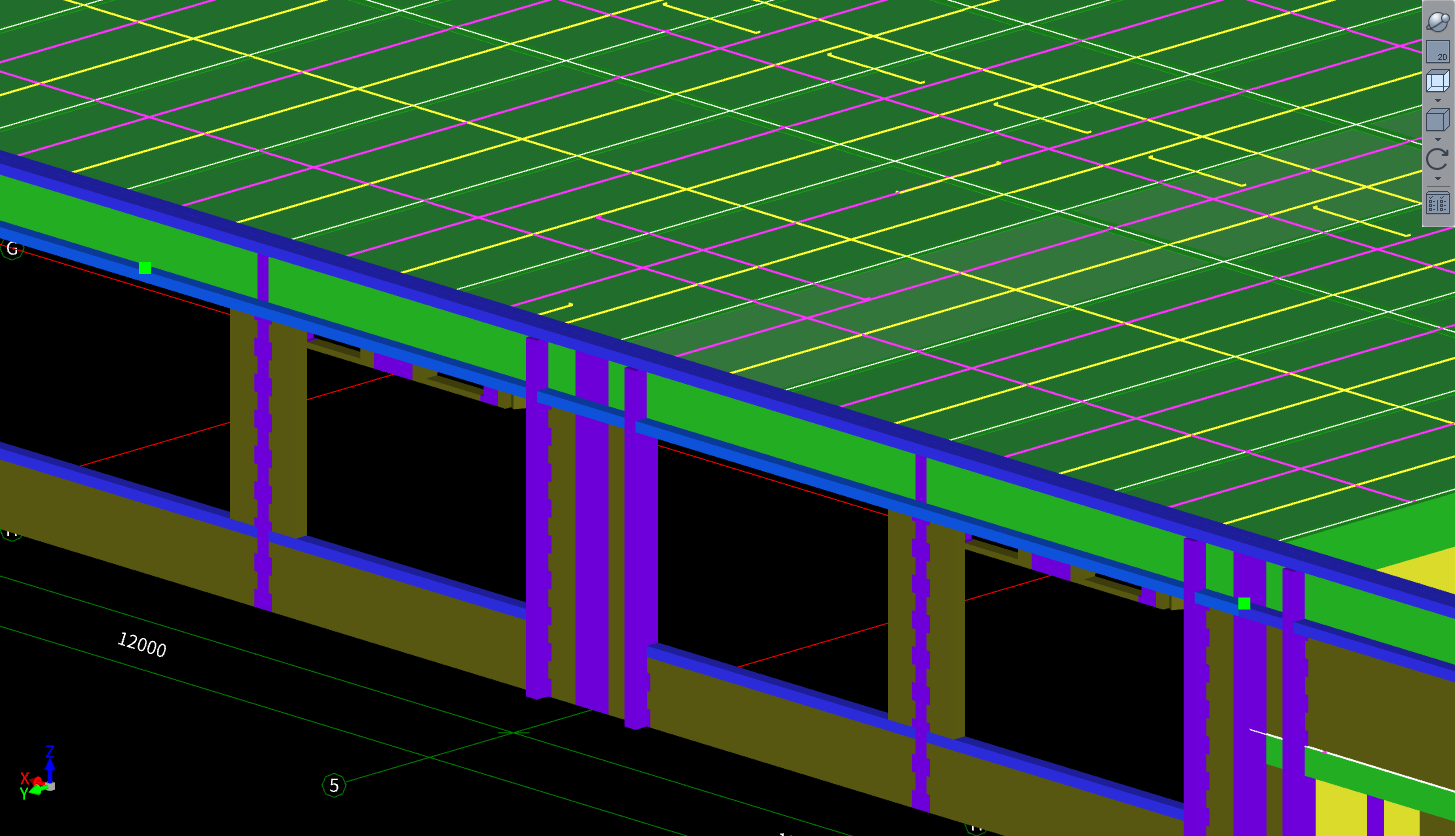The width and height of the screenshot is (1455, 836).
Task: Switch to 2D view mode
Action: [x=1438, y=52]
